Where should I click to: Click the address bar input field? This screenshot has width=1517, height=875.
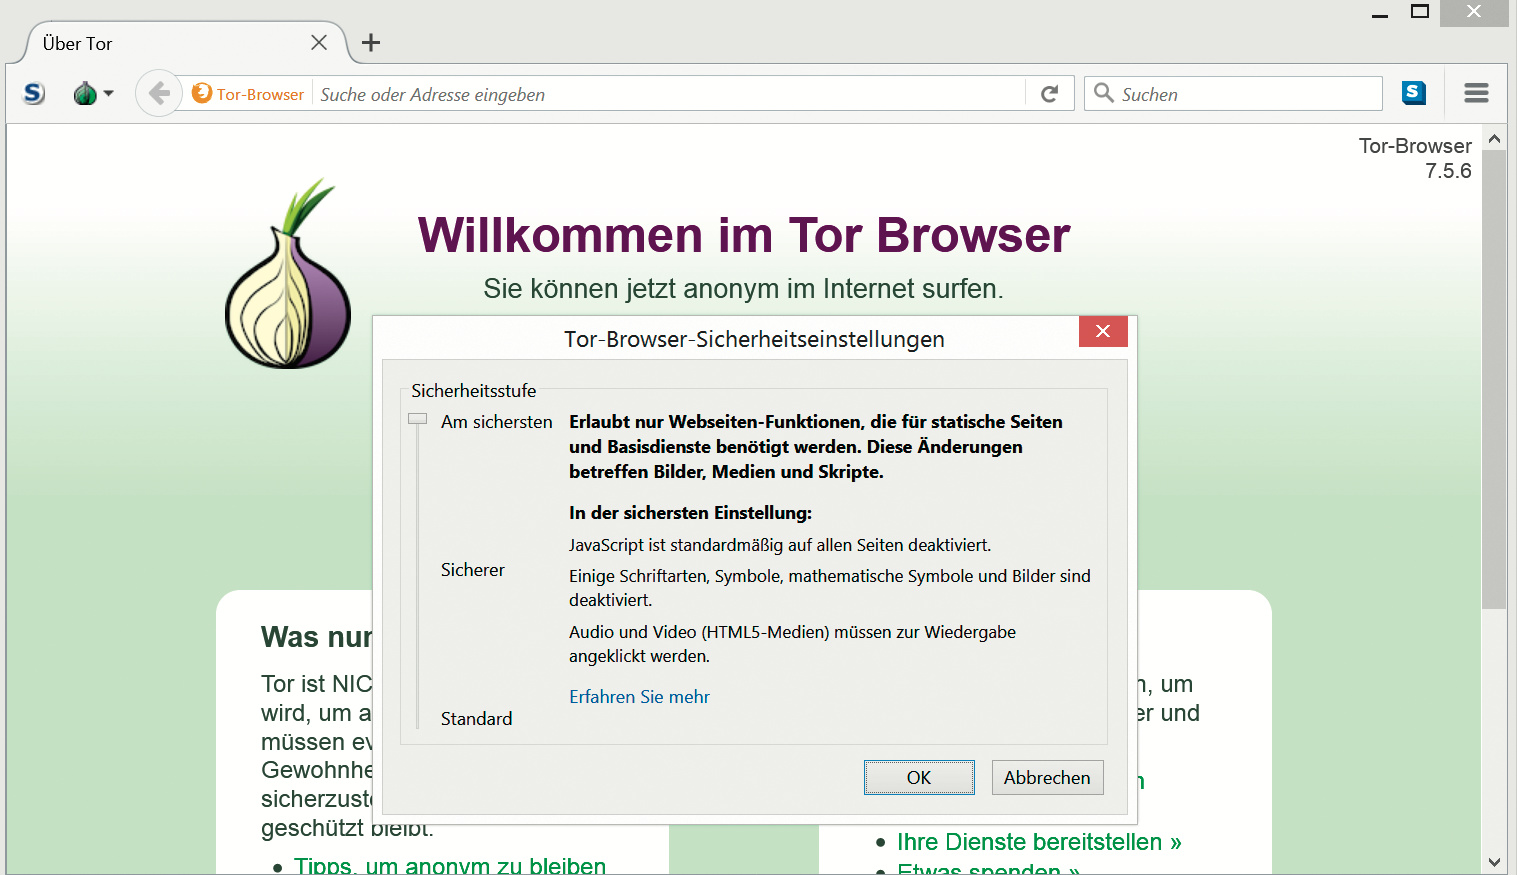[x=670, y=94]
